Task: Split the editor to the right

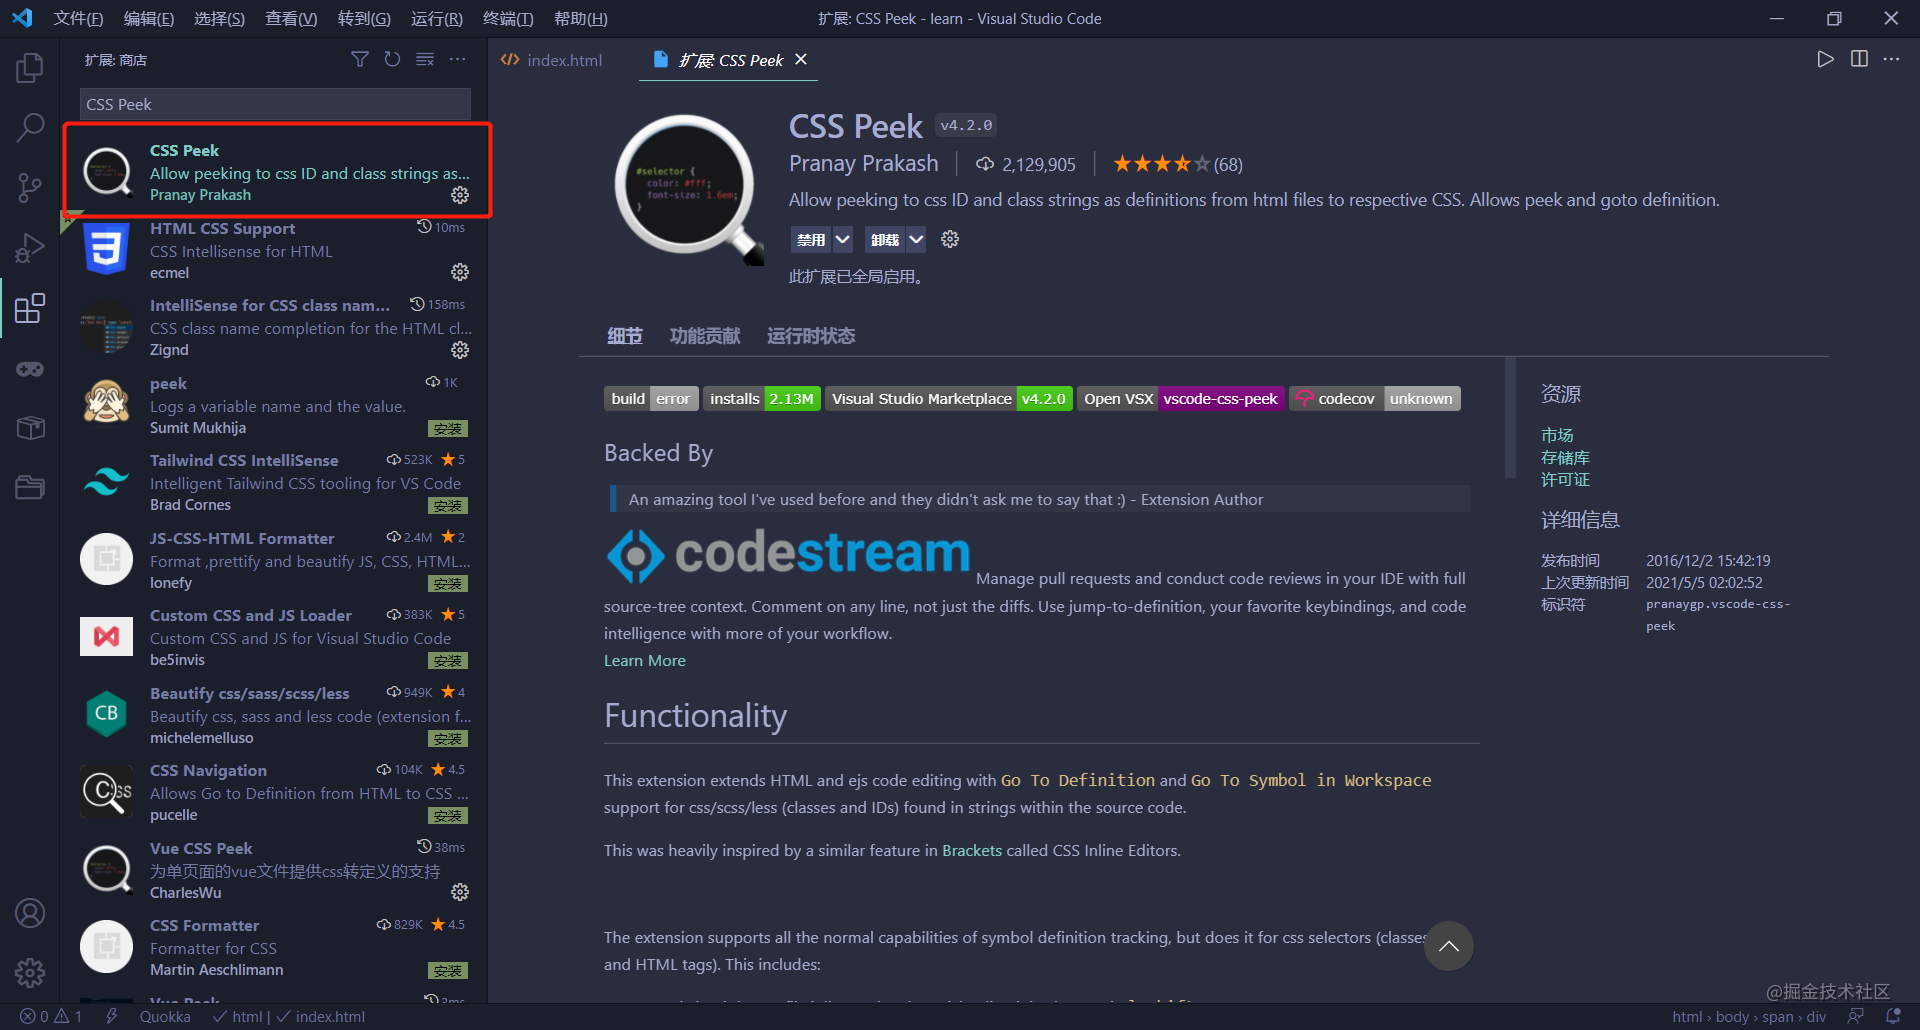Action: [x=1859, y=59]
